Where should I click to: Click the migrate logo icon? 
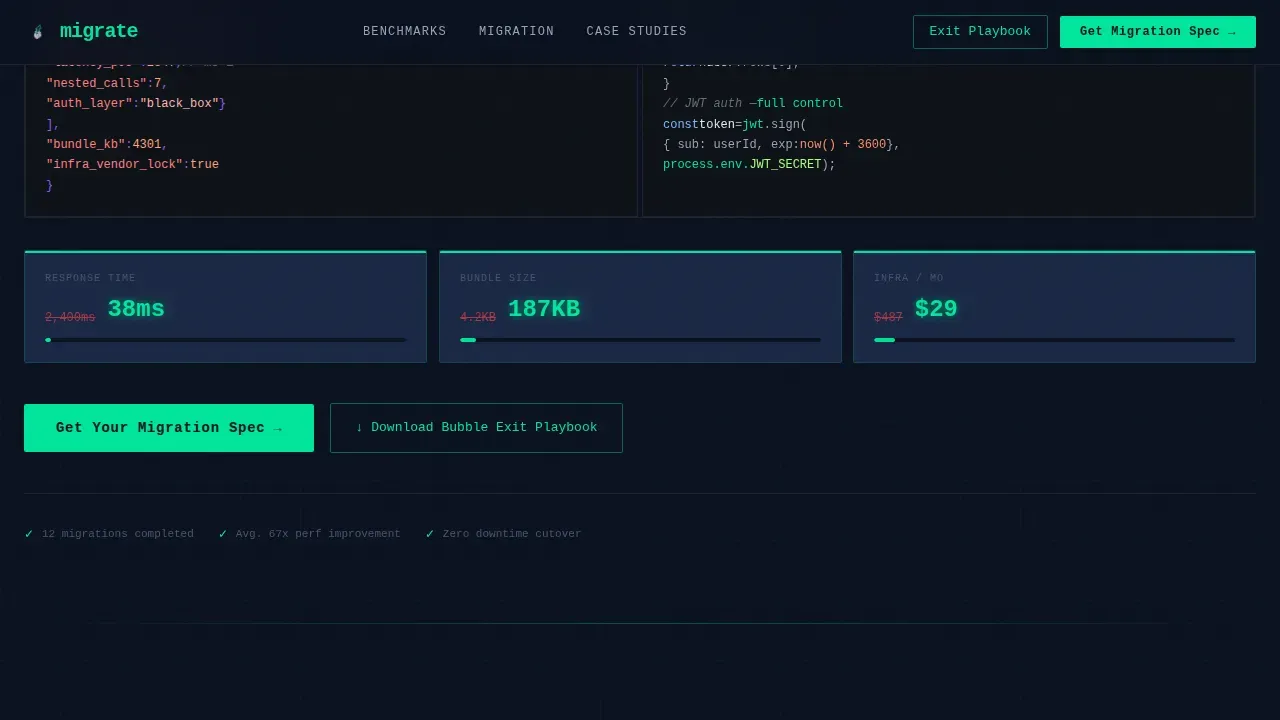tap(38, 32)
